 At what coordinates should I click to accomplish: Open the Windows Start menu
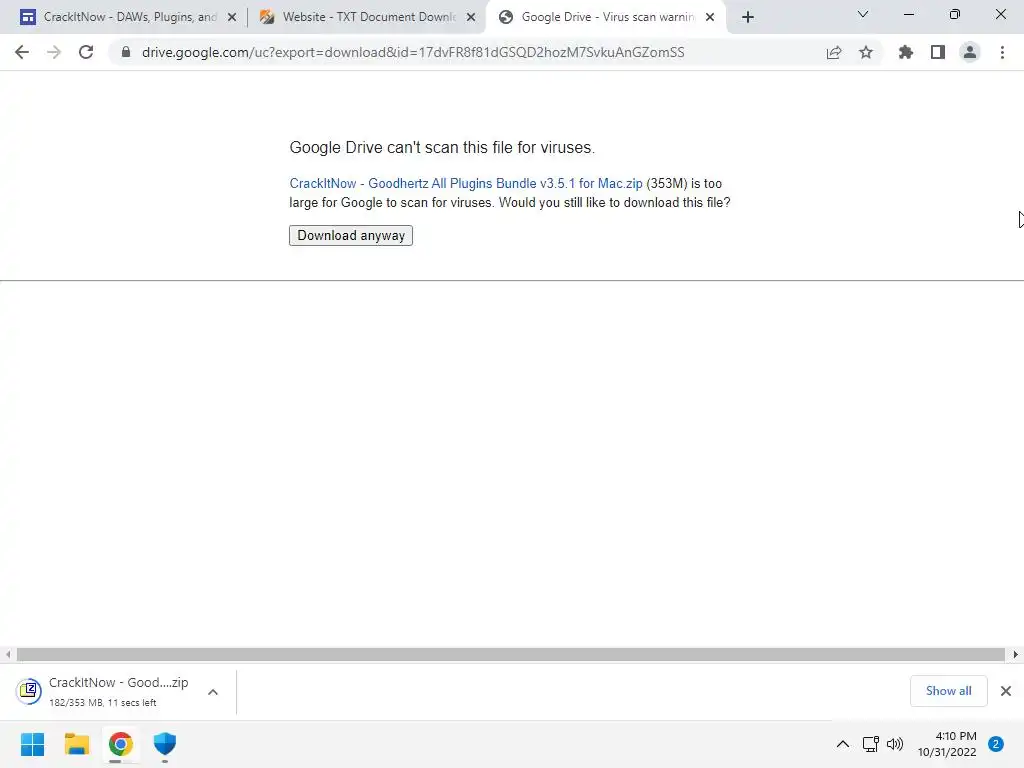pyautogui.click(x=32, y=744)
